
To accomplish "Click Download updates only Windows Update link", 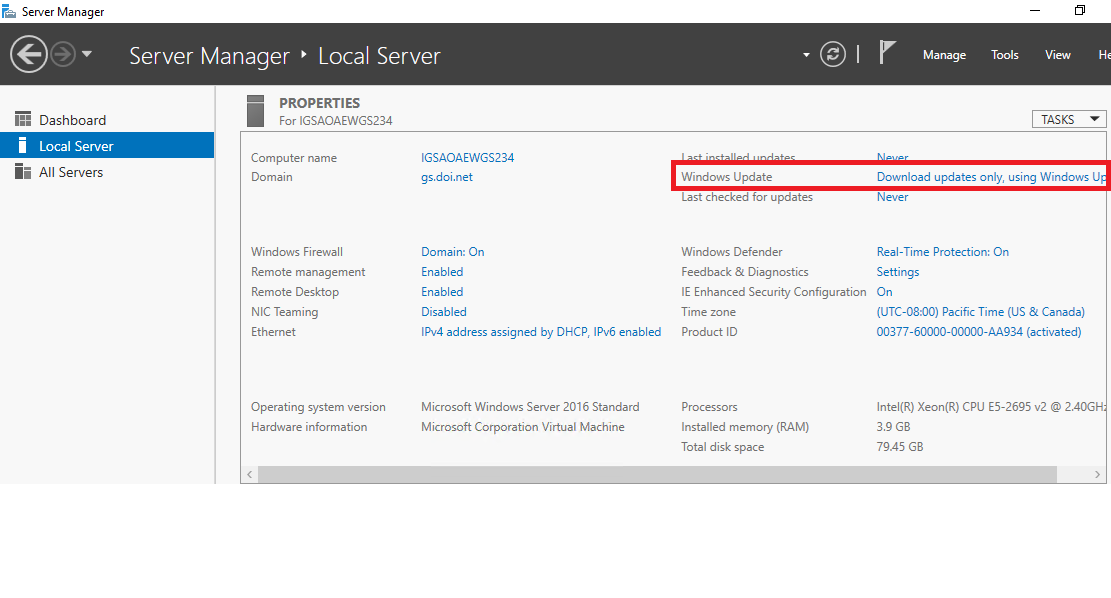I will [x=991, y=176].
